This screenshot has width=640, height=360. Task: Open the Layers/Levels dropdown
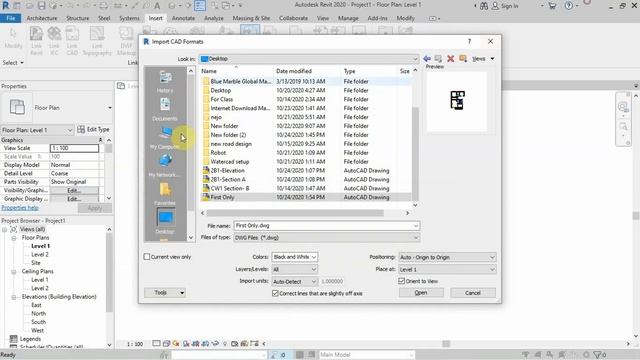click(295, 269)
